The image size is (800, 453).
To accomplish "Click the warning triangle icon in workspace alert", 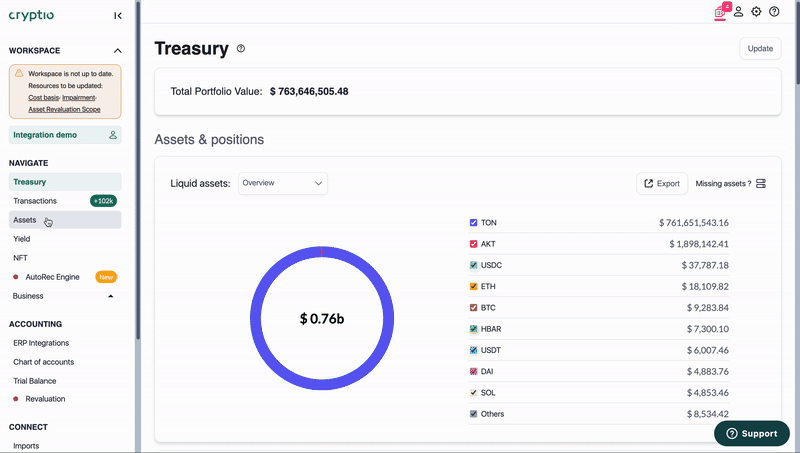I will pos(19,73).
